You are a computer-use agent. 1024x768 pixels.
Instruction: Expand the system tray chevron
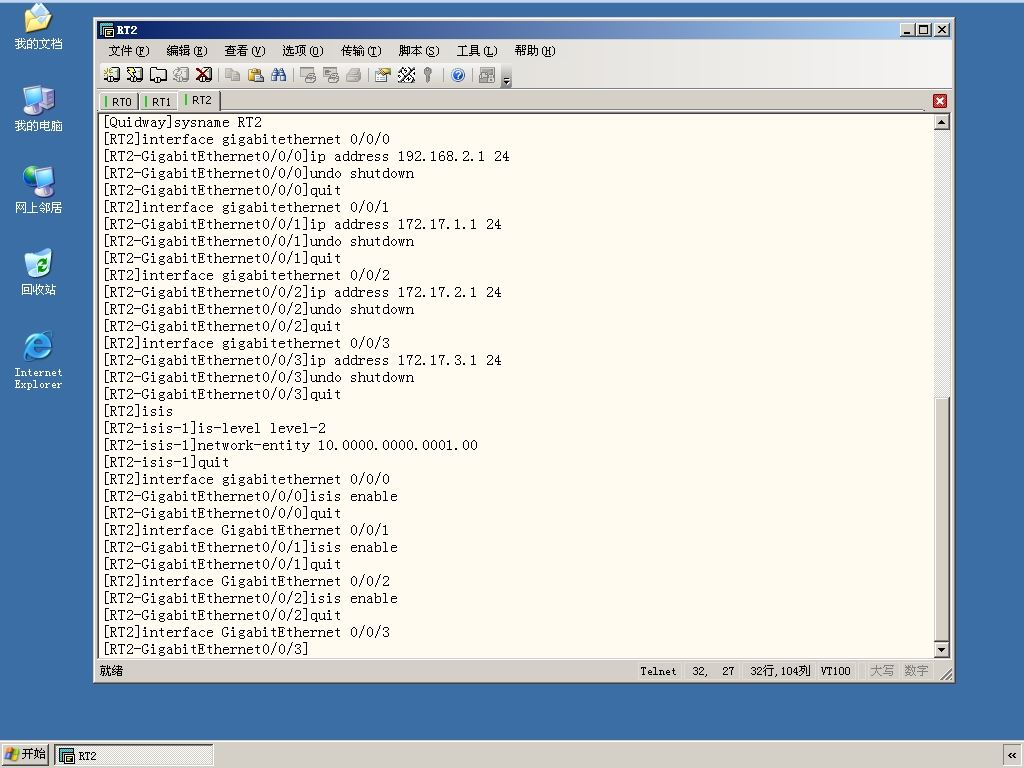click(x=1012, y=755)
